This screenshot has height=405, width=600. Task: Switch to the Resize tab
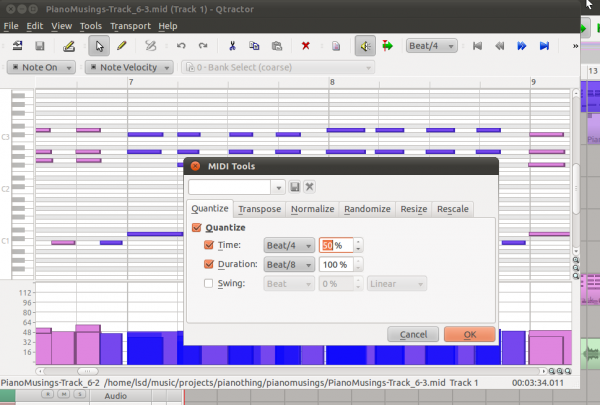click(x=414, y=209)
